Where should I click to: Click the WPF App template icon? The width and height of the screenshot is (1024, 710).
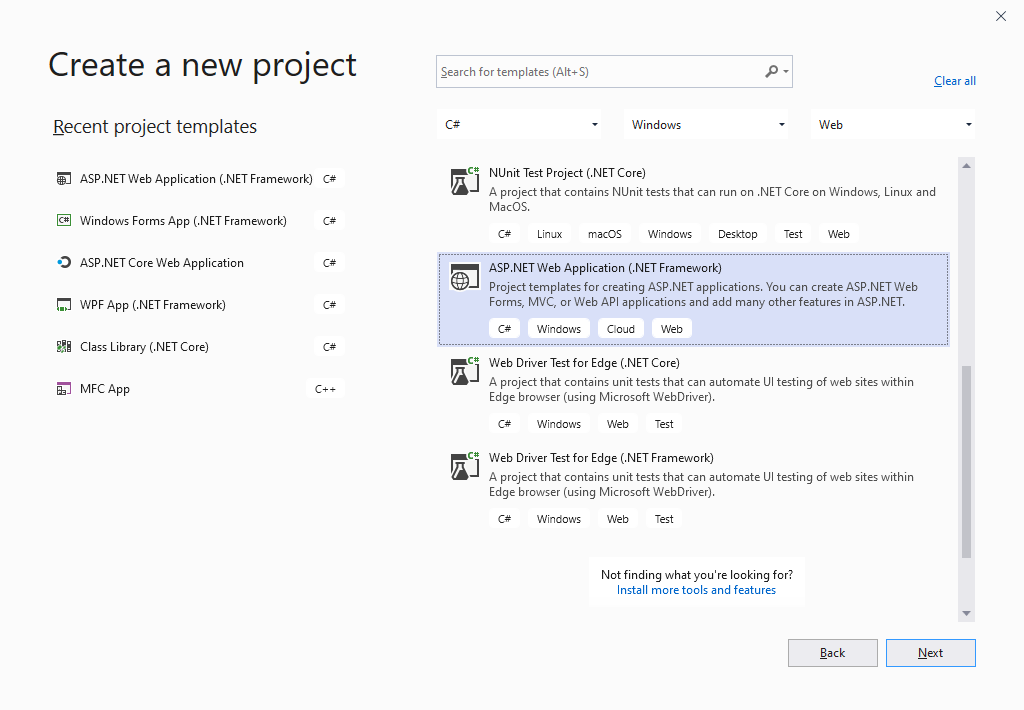coord(63,304)
